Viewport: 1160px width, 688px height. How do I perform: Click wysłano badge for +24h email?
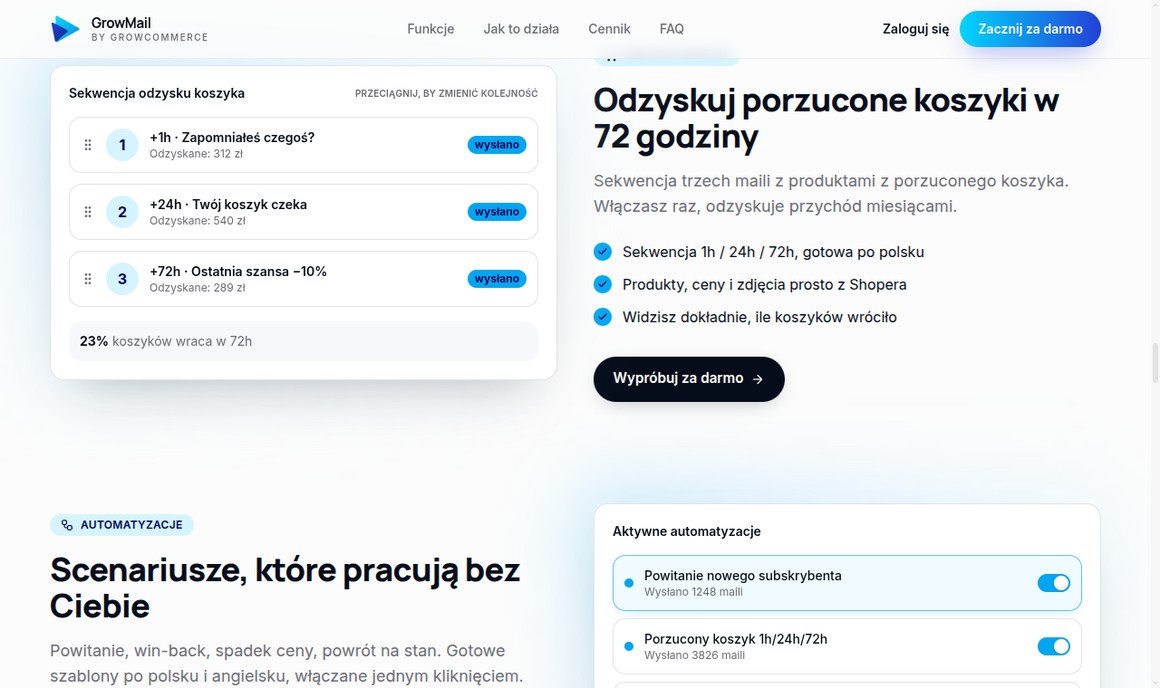pyautogui.click(x=496, y=212)
